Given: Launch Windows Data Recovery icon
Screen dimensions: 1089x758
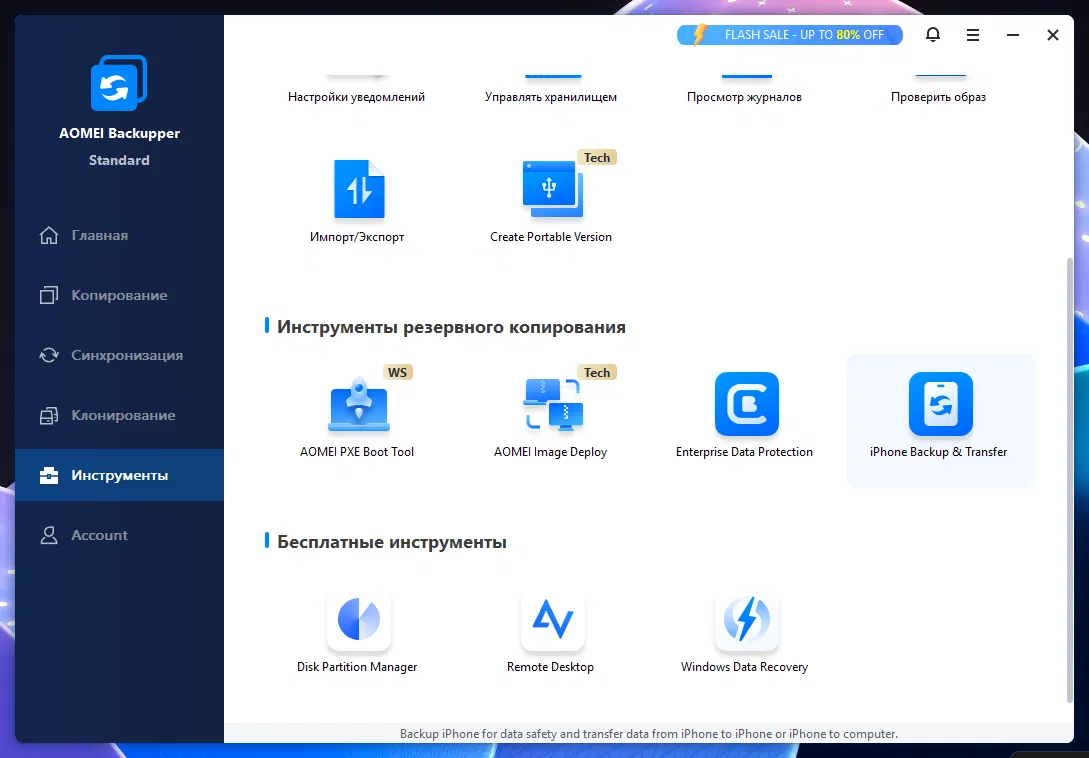Looking at the screenshot, I should point(747,619).
